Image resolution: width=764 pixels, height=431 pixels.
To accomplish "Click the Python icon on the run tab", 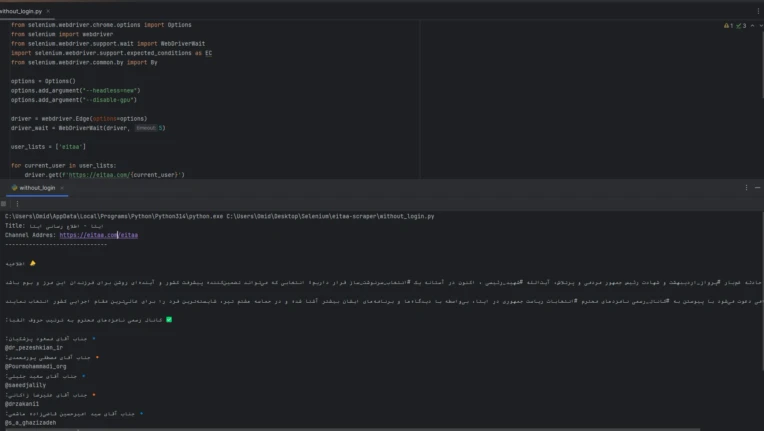I will click(13, 187).
